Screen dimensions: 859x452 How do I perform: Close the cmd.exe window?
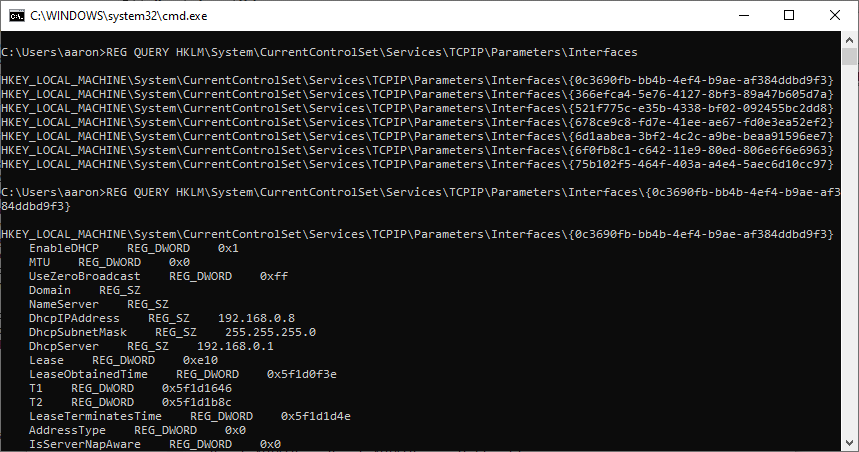pyautogui.click(x=834, y=15)
